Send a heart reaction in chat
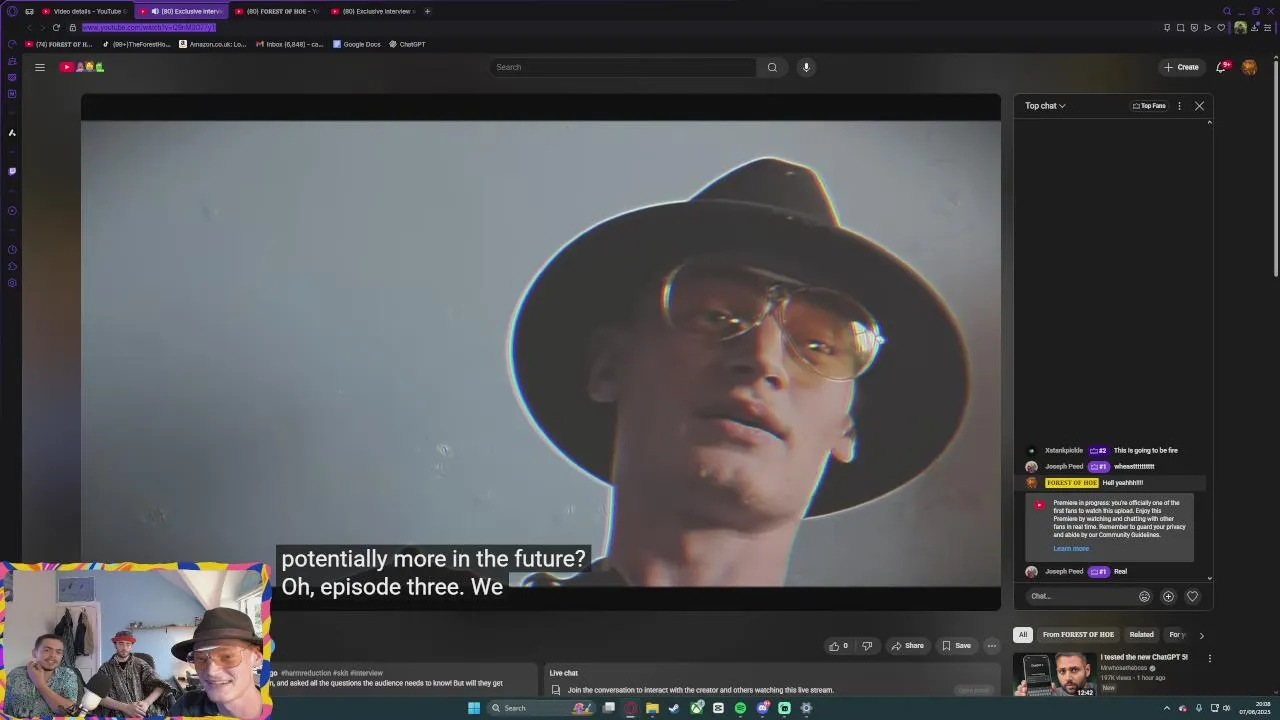The width and height of the screenshot is (1280, 720). (1192, 596)
